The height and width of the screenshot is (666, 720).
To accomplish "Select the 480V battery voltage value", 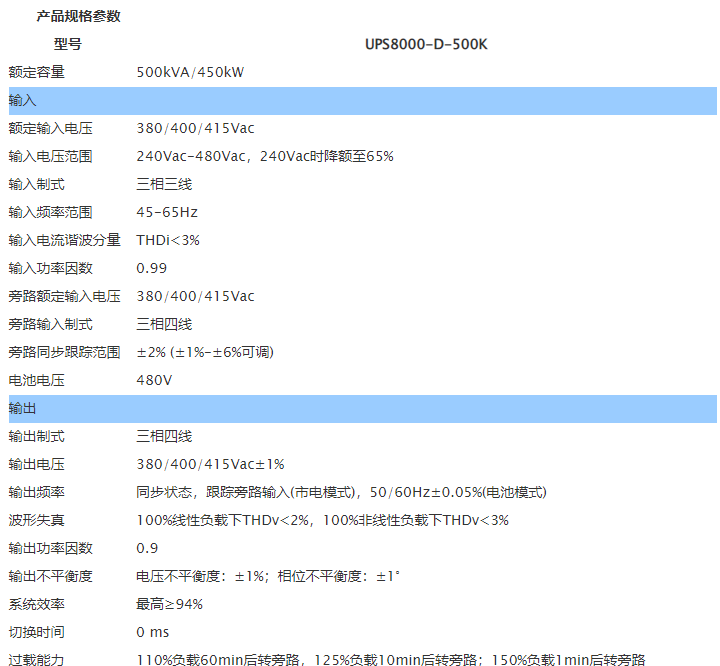I will pyautogui.click(x=154, y=380).
